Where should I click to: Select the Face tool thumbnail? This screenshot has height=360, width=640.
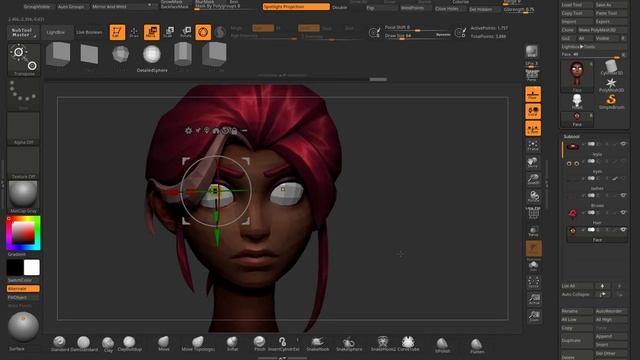577,76
